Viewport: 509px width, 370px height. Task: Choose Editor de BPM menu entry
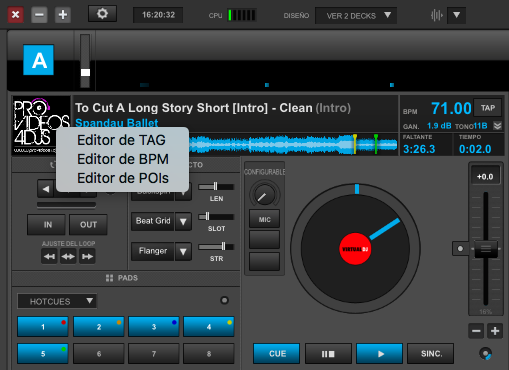click(122, 159)
